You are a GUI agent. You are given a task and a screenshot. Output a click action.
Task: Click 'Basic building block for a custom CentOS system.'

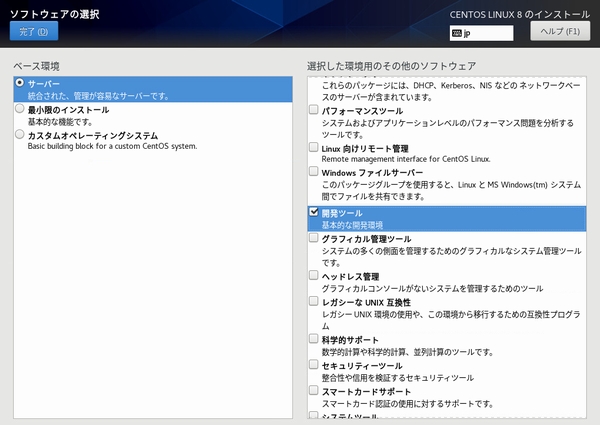(x=112, y=146)
